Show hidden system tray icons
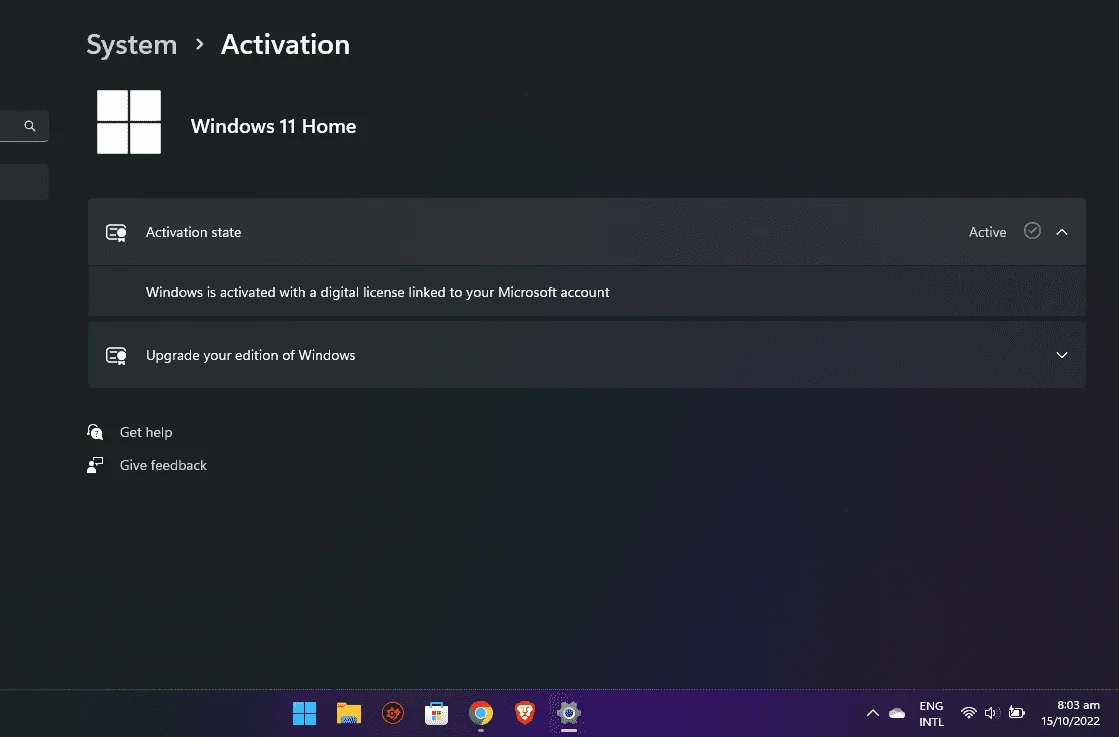 (872, 713)
